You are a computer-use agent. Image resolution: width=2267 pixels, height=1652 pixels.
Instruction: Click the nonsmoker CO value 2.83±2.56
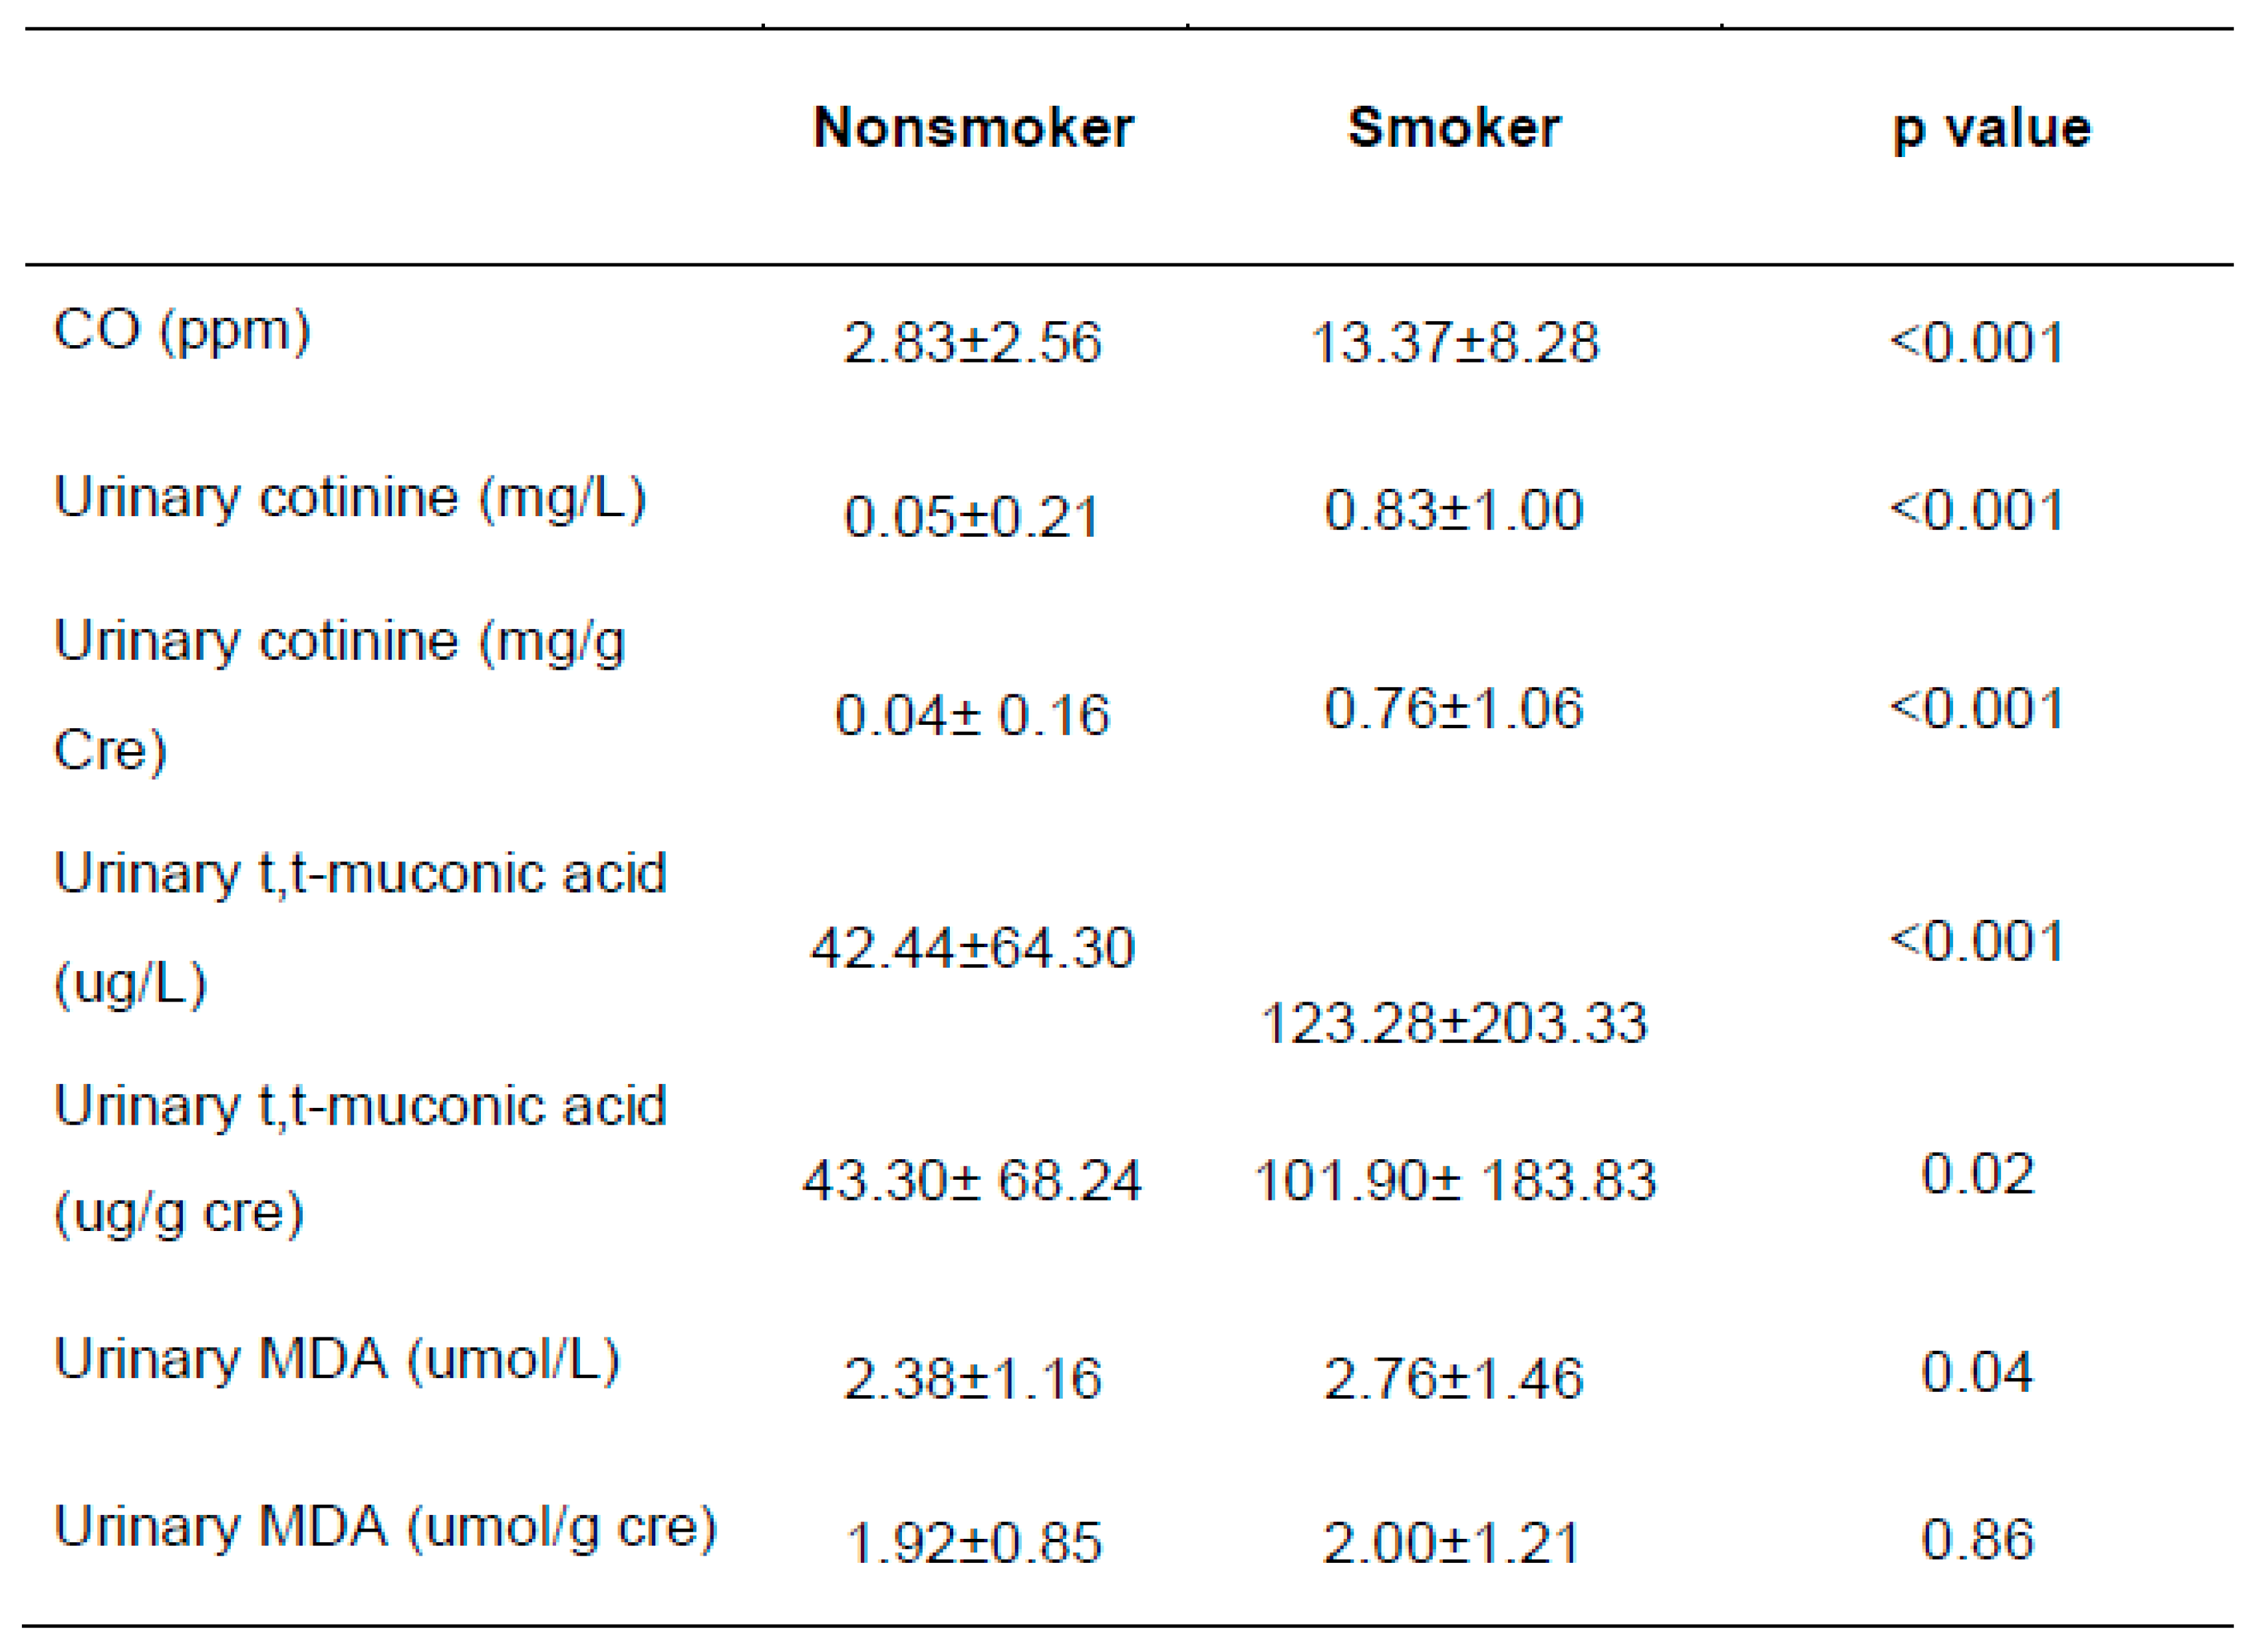pos(972,343)
